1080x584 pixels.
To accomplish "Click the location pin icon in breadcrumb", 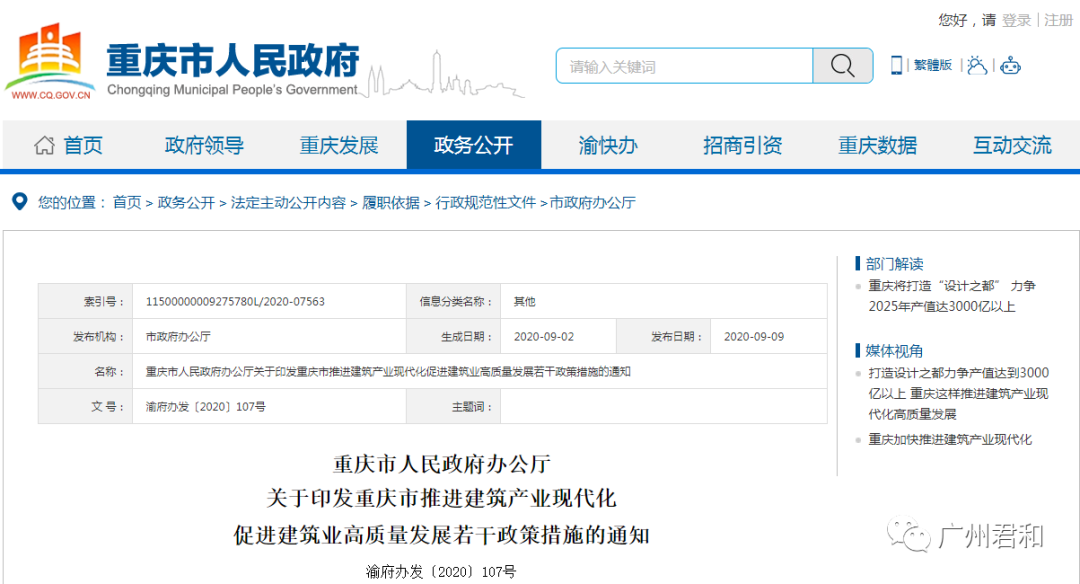I will coord(20,202).
